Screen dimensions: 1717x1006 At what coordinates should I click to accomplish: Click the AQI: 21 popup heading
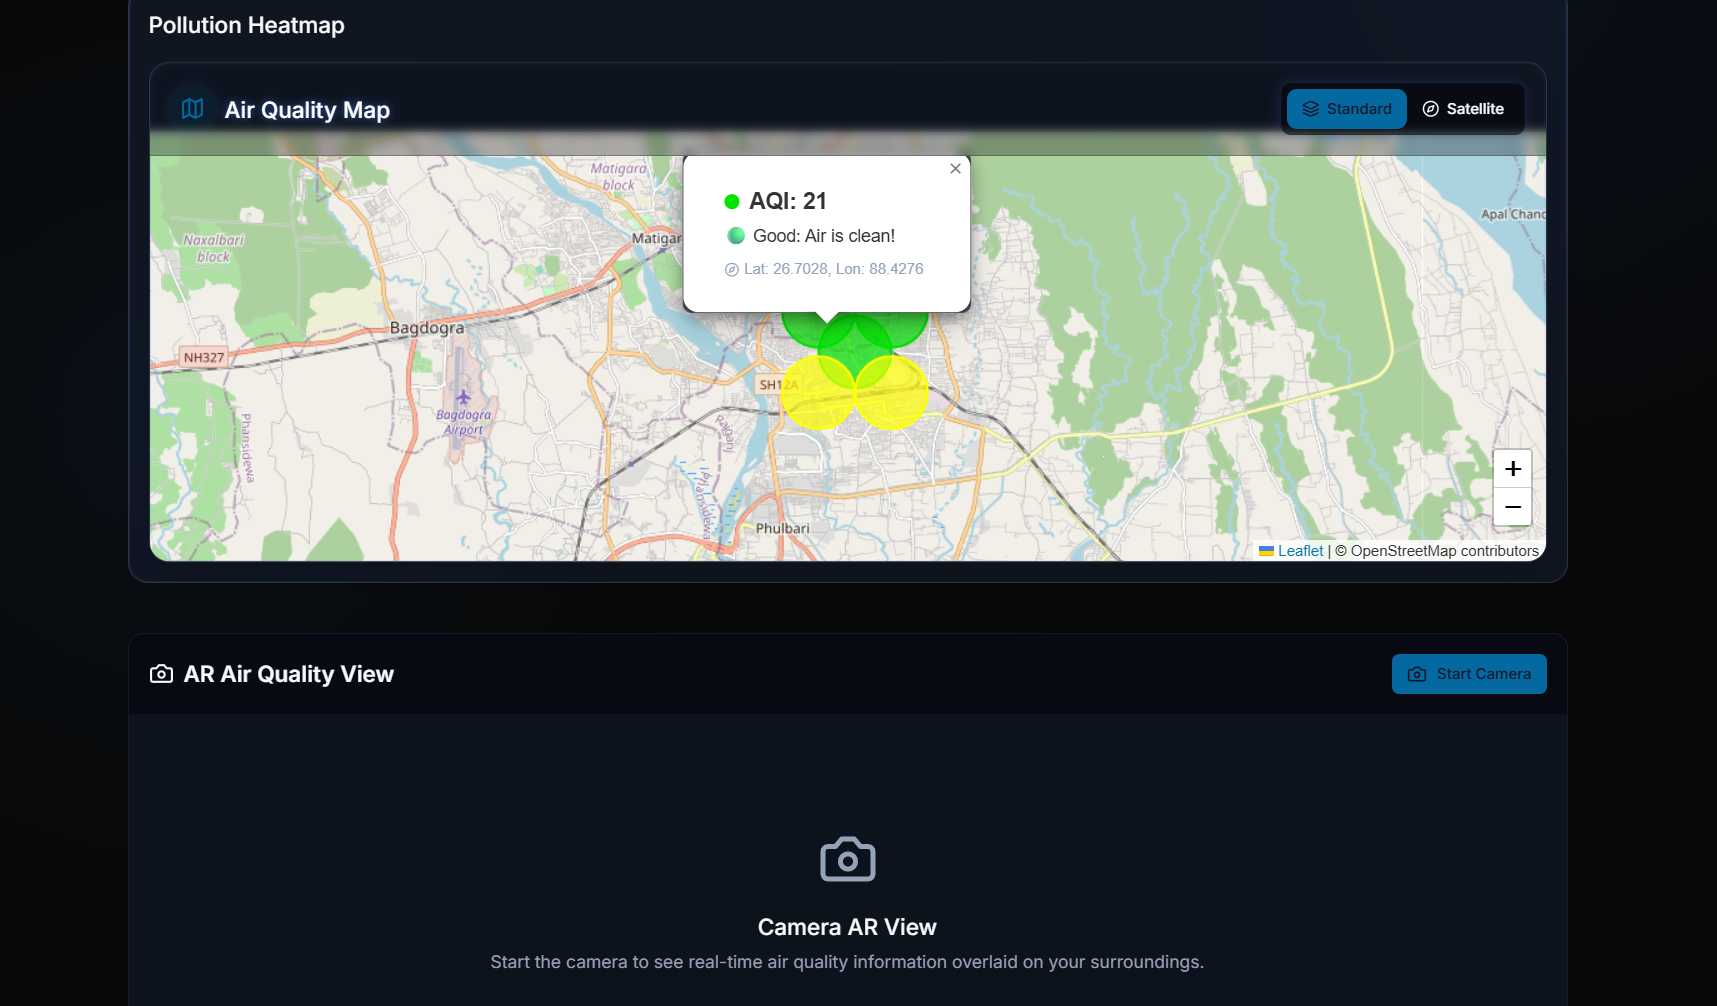click(x=788, y=201)
